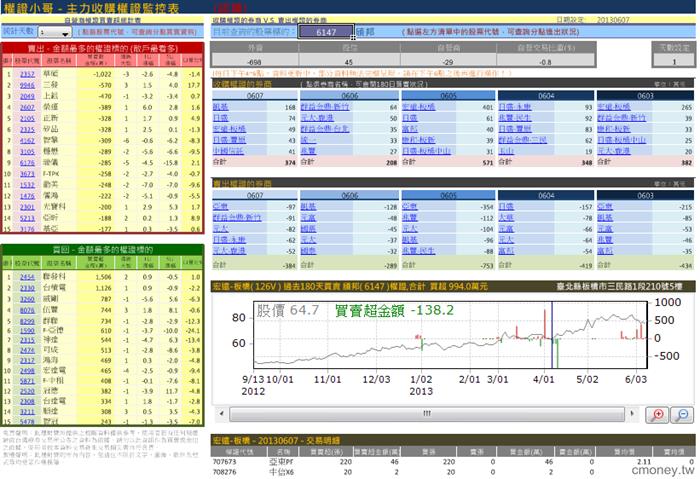Click the 亞東PF name cell
The width and height of the screenshot is (700, 479).
tap(281, 462)
